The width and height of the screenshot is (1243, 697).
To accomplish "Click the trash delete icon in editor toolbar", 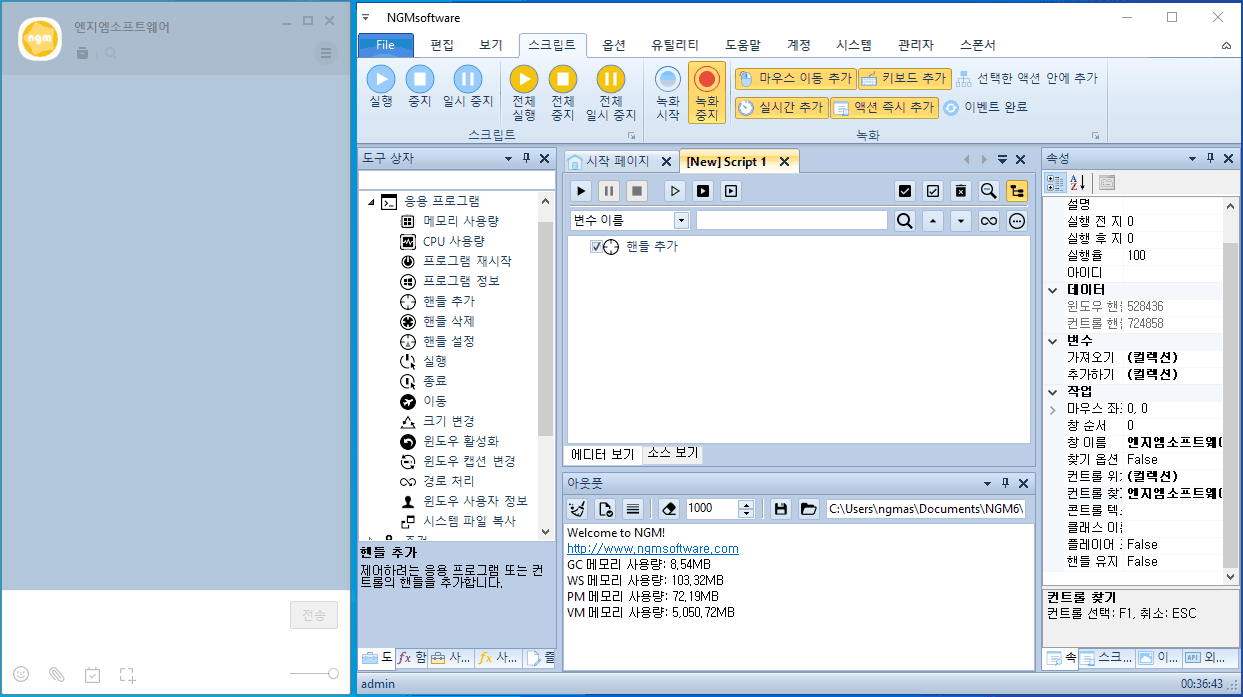I will (x=961, y=191).
